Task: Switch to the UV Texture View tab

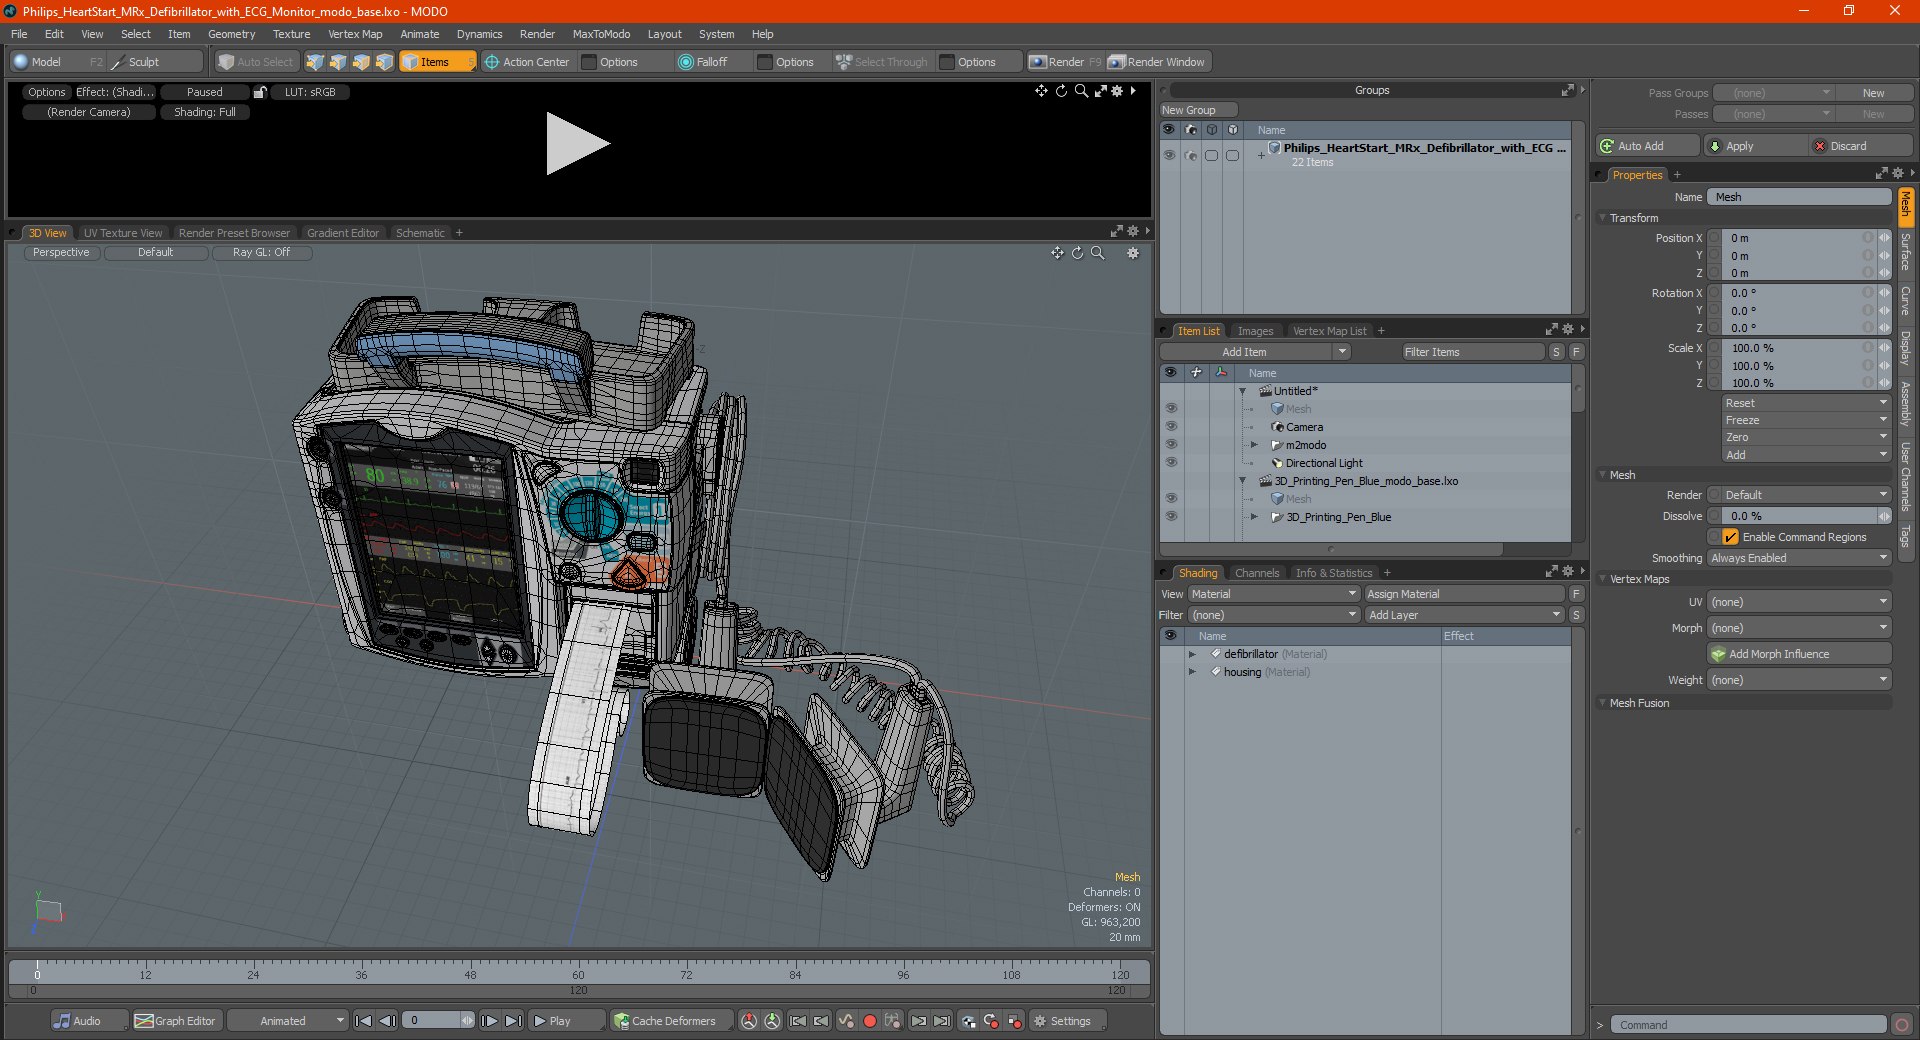Action: pos(122,233)
